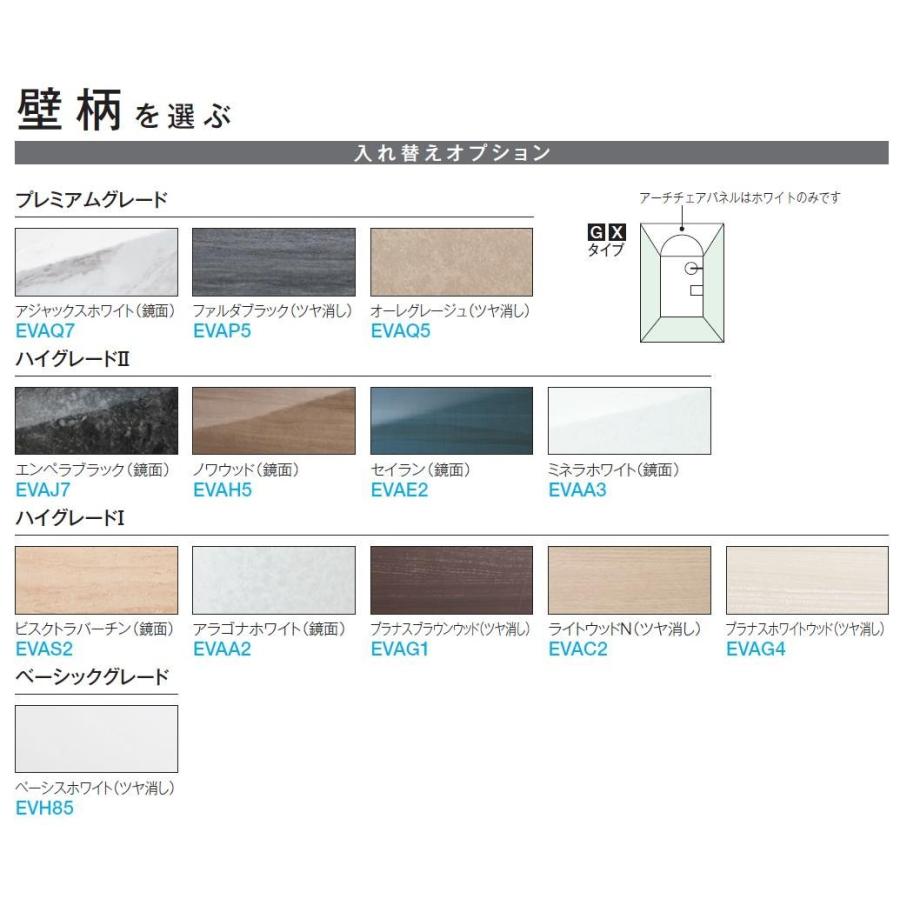The height and width of the screenshot is (900, 900).
Task: Click the ハイグレードII section heading
Action: pos(73,359)
